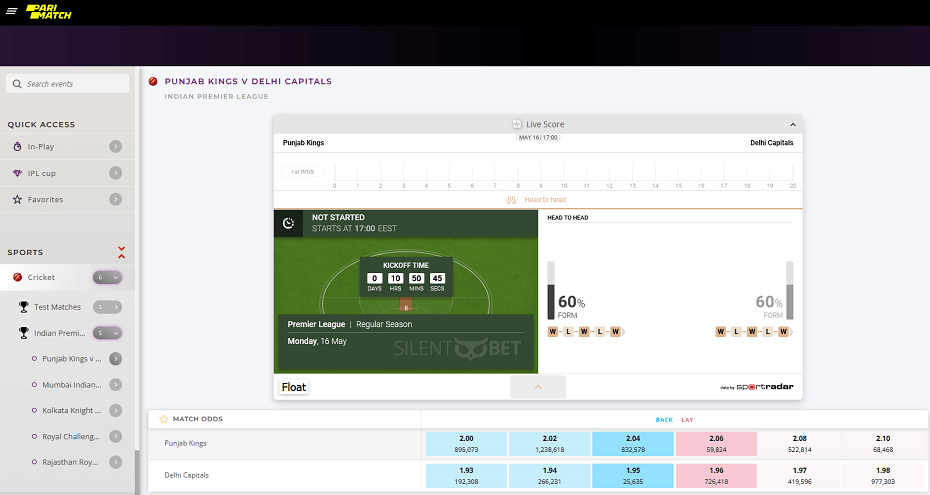Click the Favorites star icon
930x495 pixels.
tap(17, 199)
